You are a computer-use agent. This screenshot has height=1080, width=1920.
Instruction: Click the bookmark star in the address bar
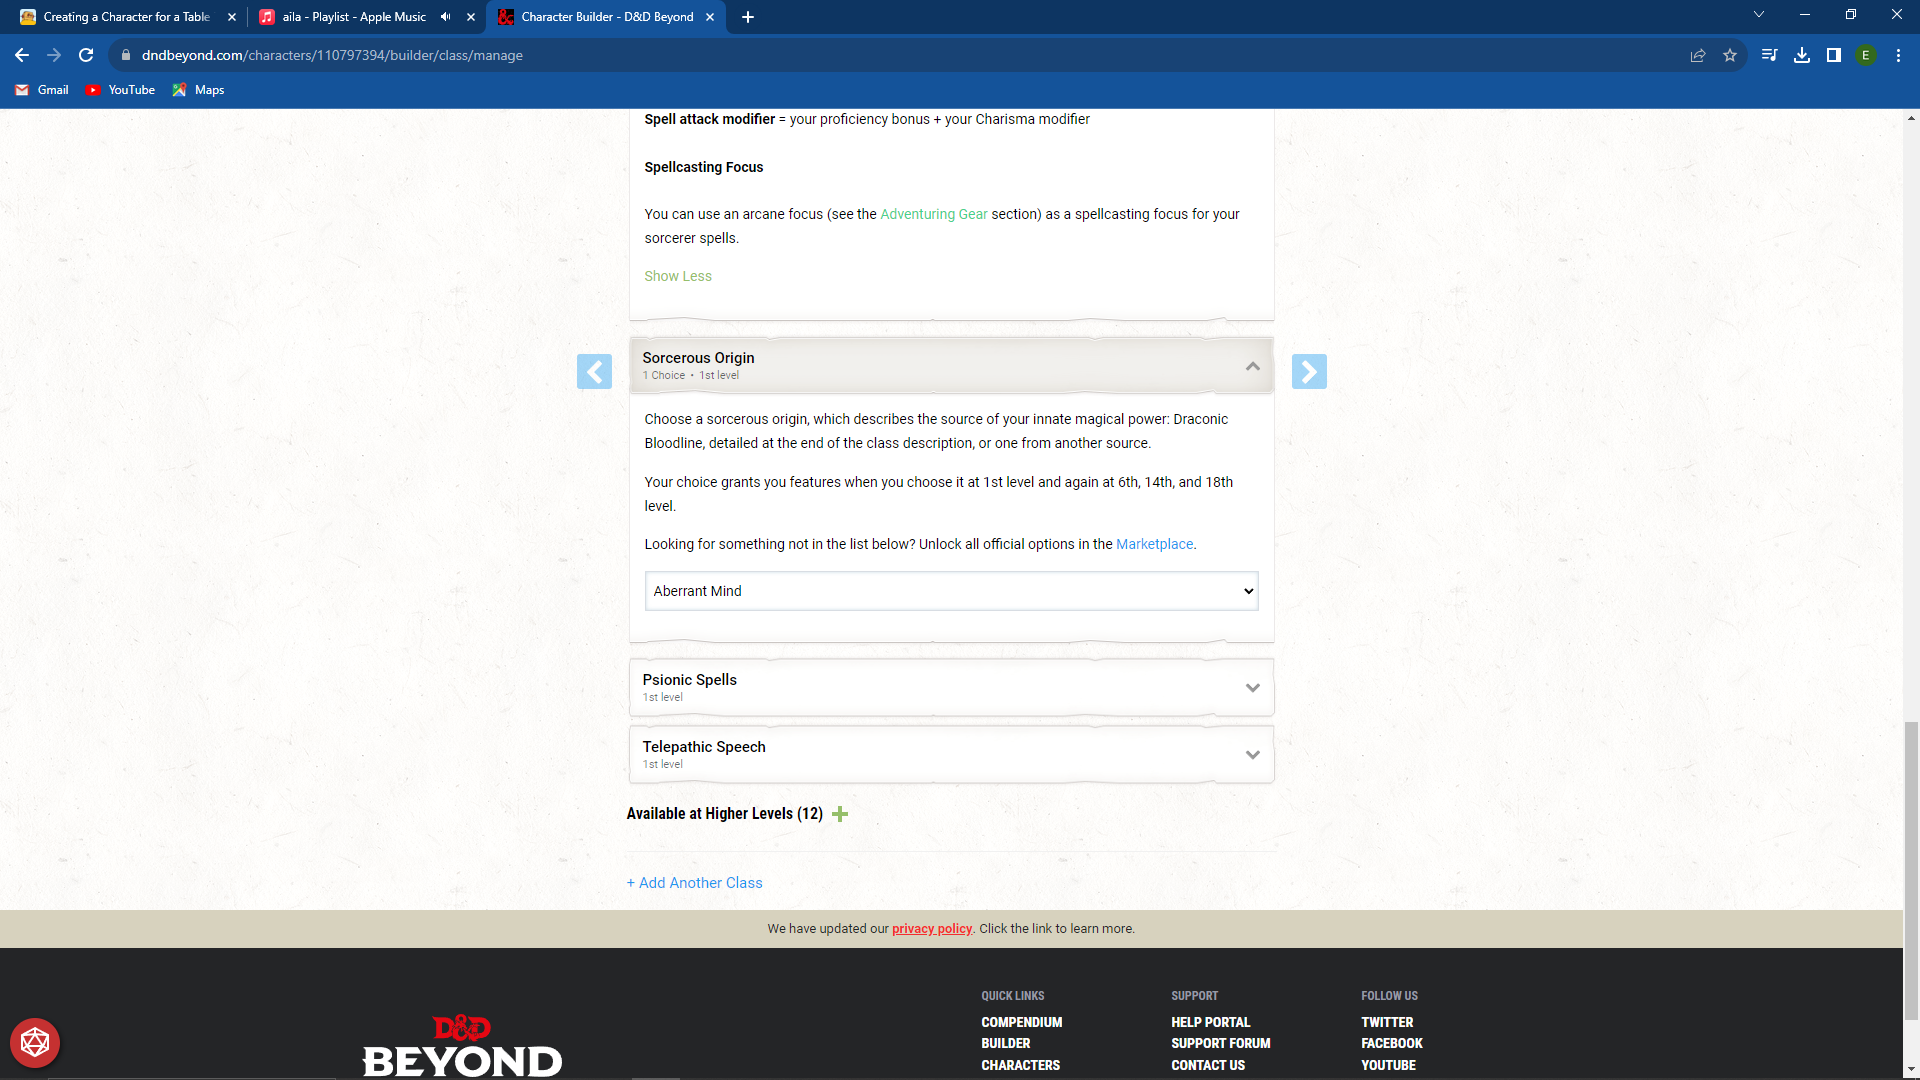point(1730,55)
